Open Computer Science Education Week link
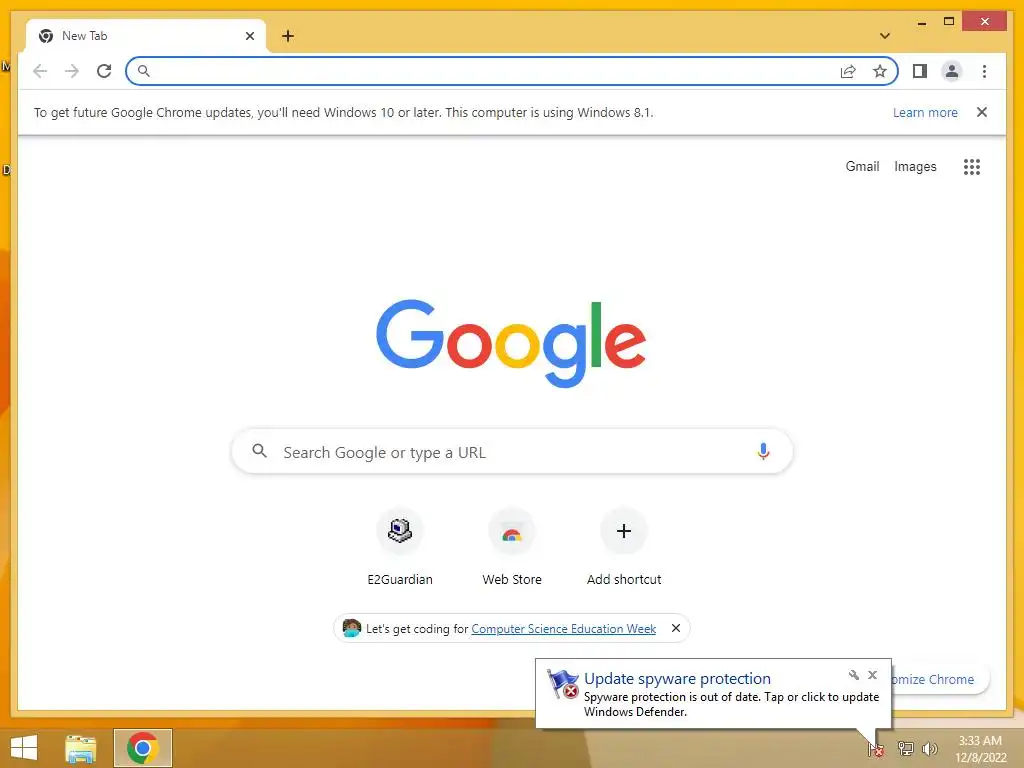 pos(564,628)
